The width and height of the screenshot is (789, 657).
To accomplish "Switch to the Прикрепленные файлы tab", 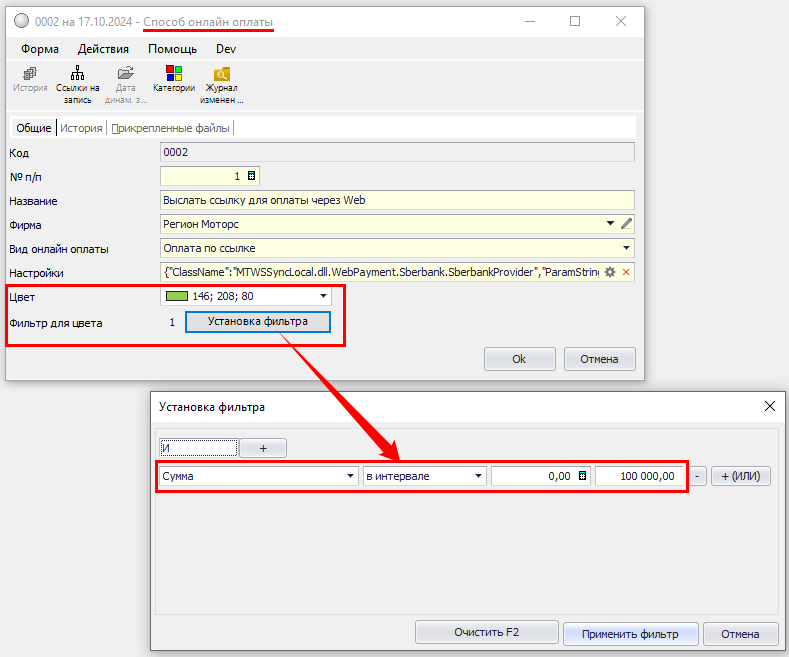I will [x=171, y=128].
